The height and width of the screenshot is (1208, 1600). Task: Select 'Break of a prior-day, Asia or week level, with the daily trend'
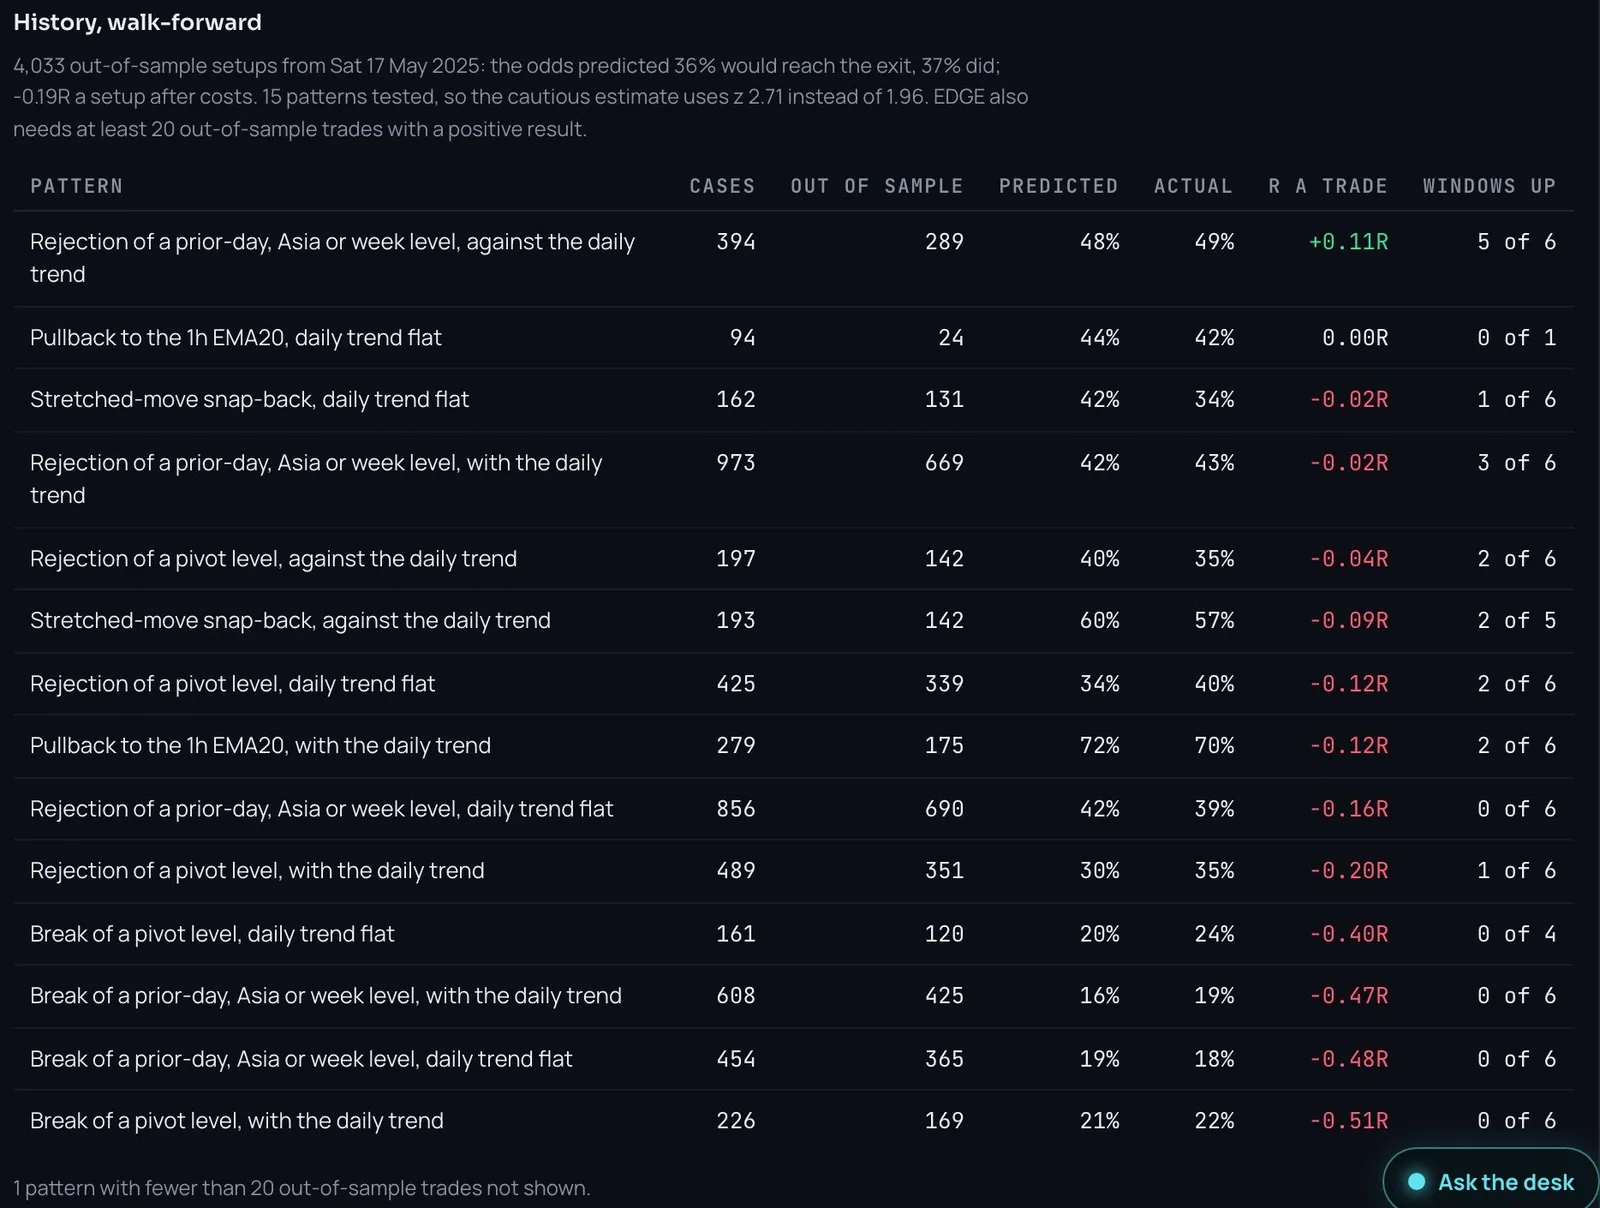(x=326, y=996)
